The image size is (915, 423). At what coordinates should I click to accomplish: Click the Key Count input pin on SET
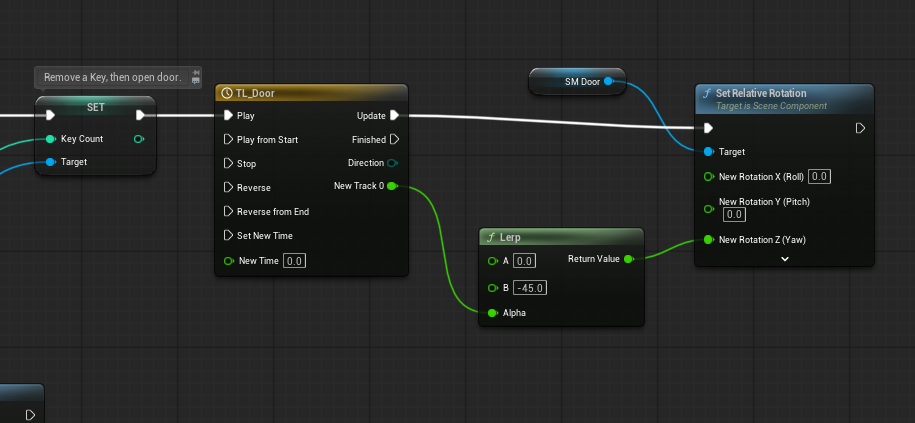point(50,139)
